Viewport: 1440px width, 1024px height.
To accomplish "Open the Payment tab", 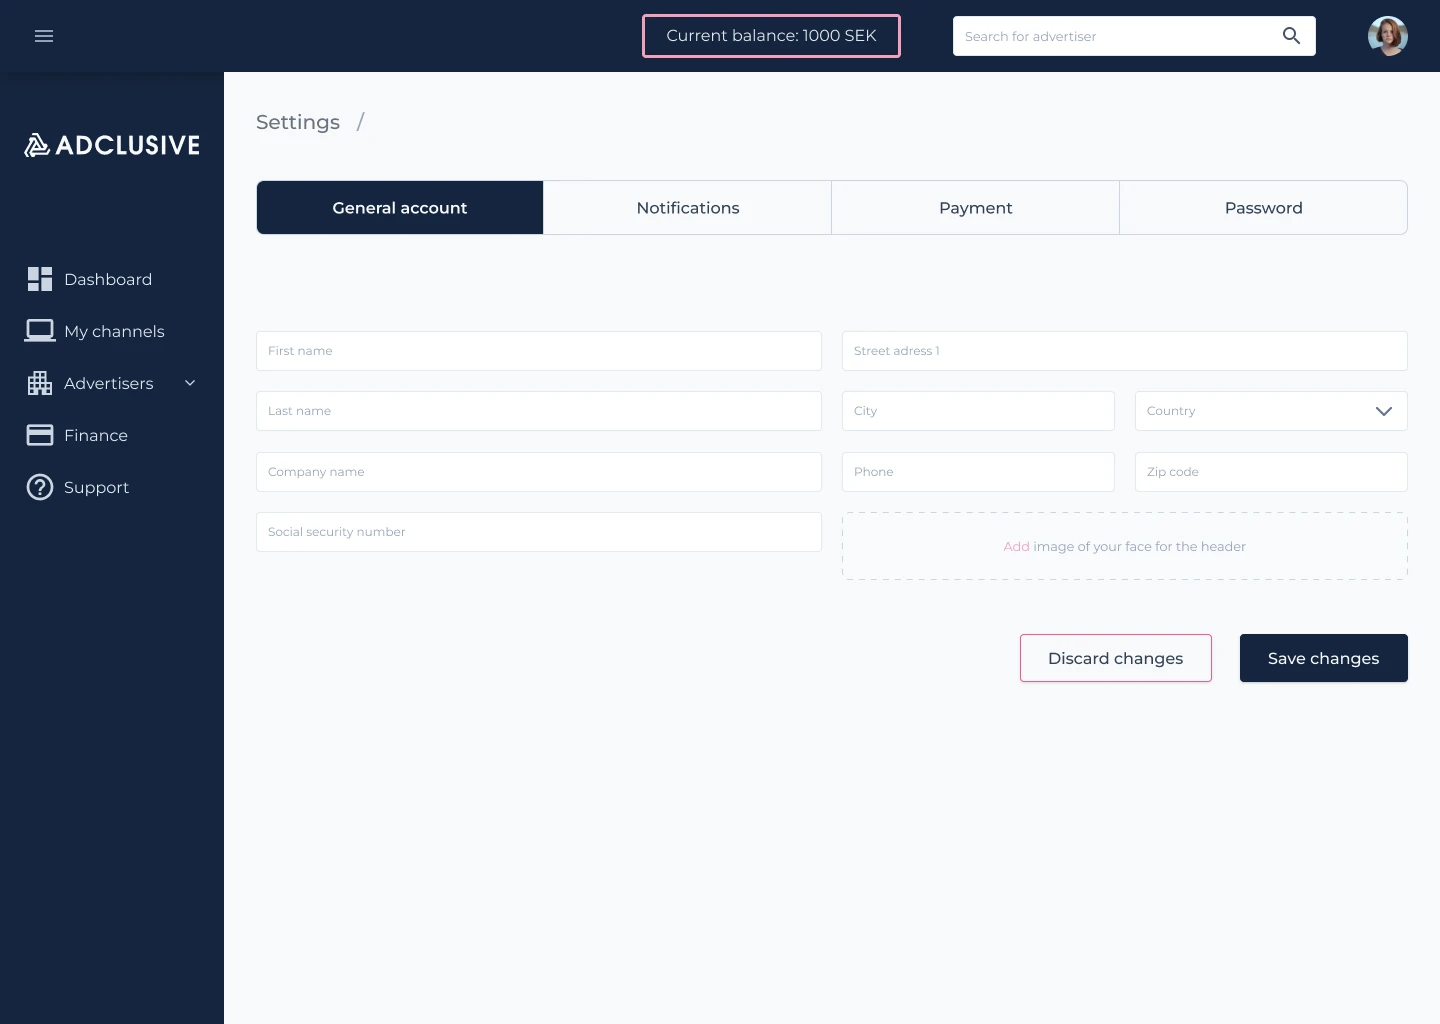I will point(976,208).
